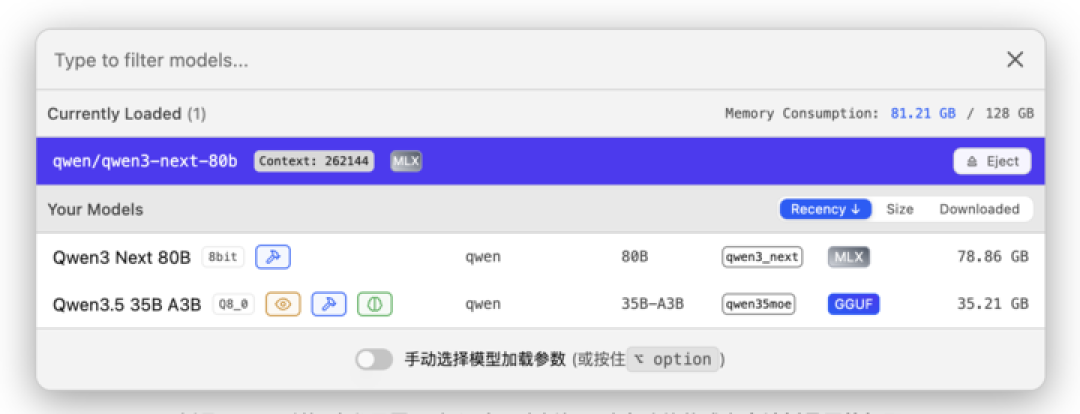Screen dimensions: 1080x414
Task: Click the Context: 262144 badge
Action: coord(314,161)
